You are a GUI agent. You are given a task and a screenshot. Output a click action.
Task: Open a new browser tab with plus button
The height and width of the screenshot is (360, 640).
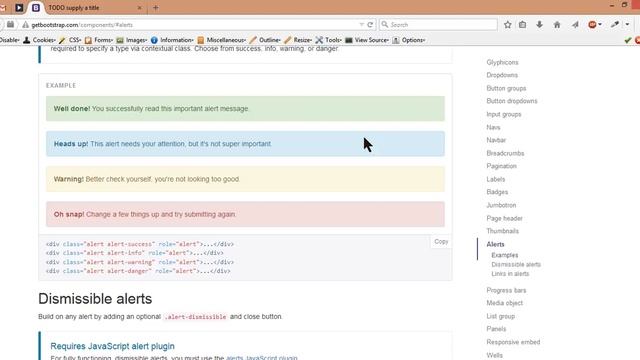point(156,8)
